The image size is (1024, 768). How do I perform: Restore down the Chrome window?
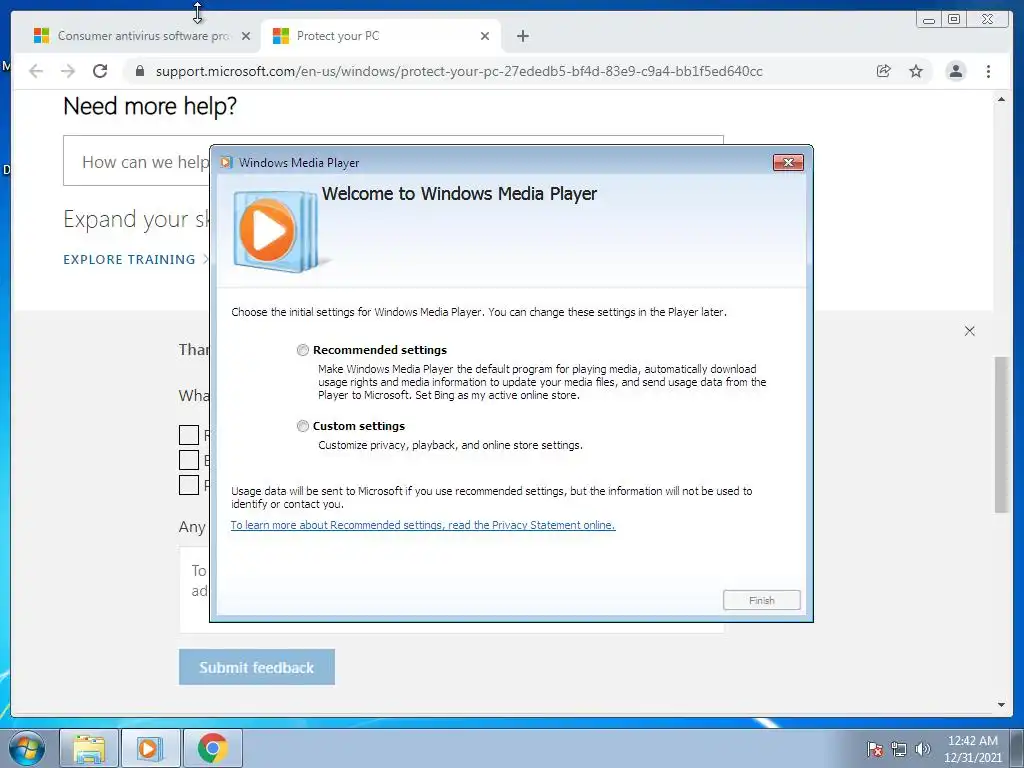953,20
